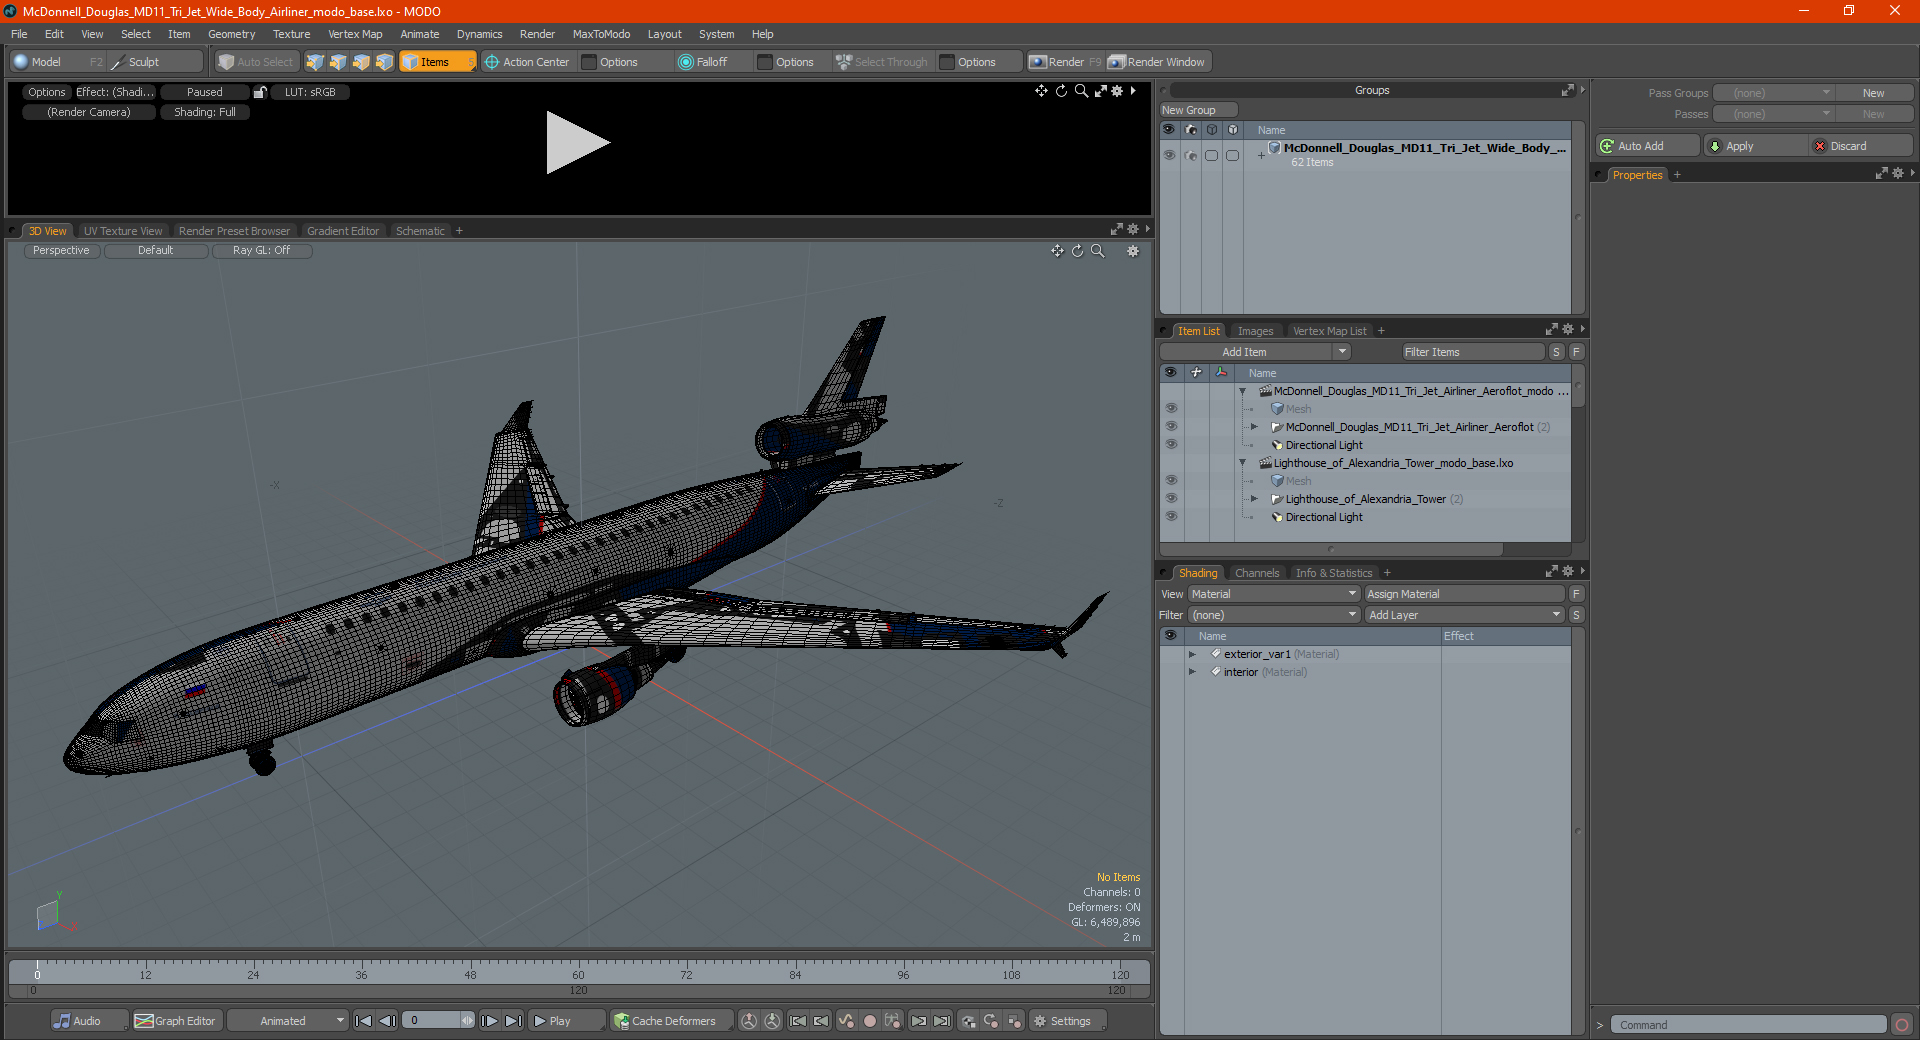Screen dimensions: 1920x1040
Task: Click the Auto Add button
Action: tap(1648, 146)
